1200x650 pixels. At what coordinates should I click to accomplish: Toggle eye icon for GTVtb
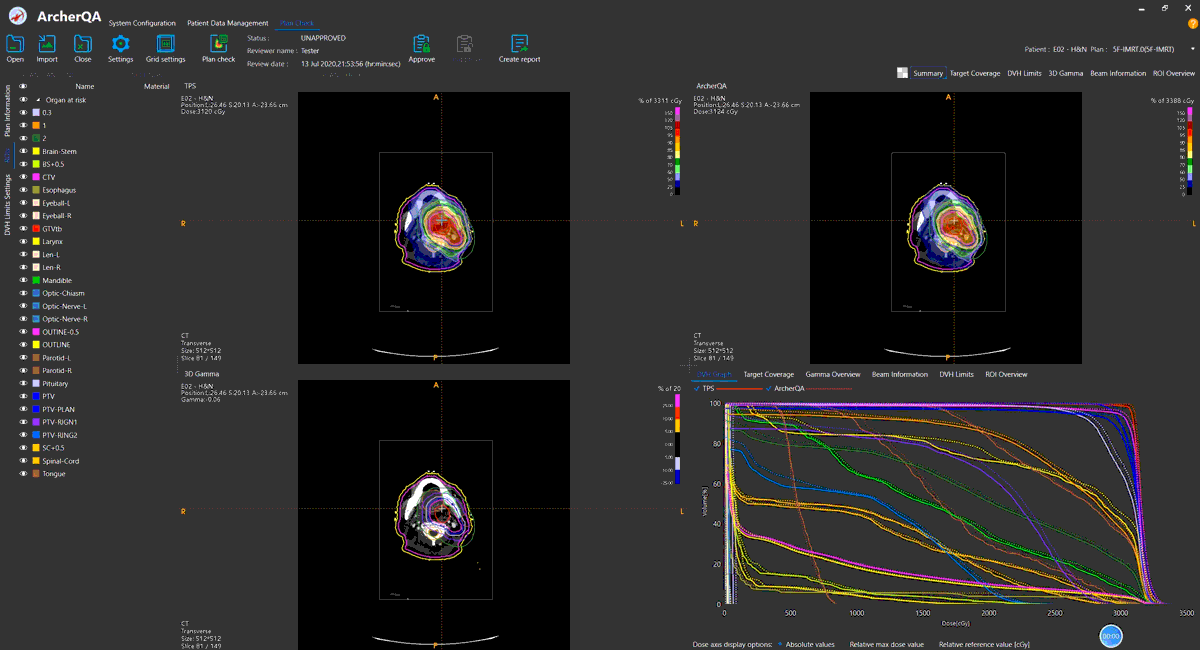(23, 229)
